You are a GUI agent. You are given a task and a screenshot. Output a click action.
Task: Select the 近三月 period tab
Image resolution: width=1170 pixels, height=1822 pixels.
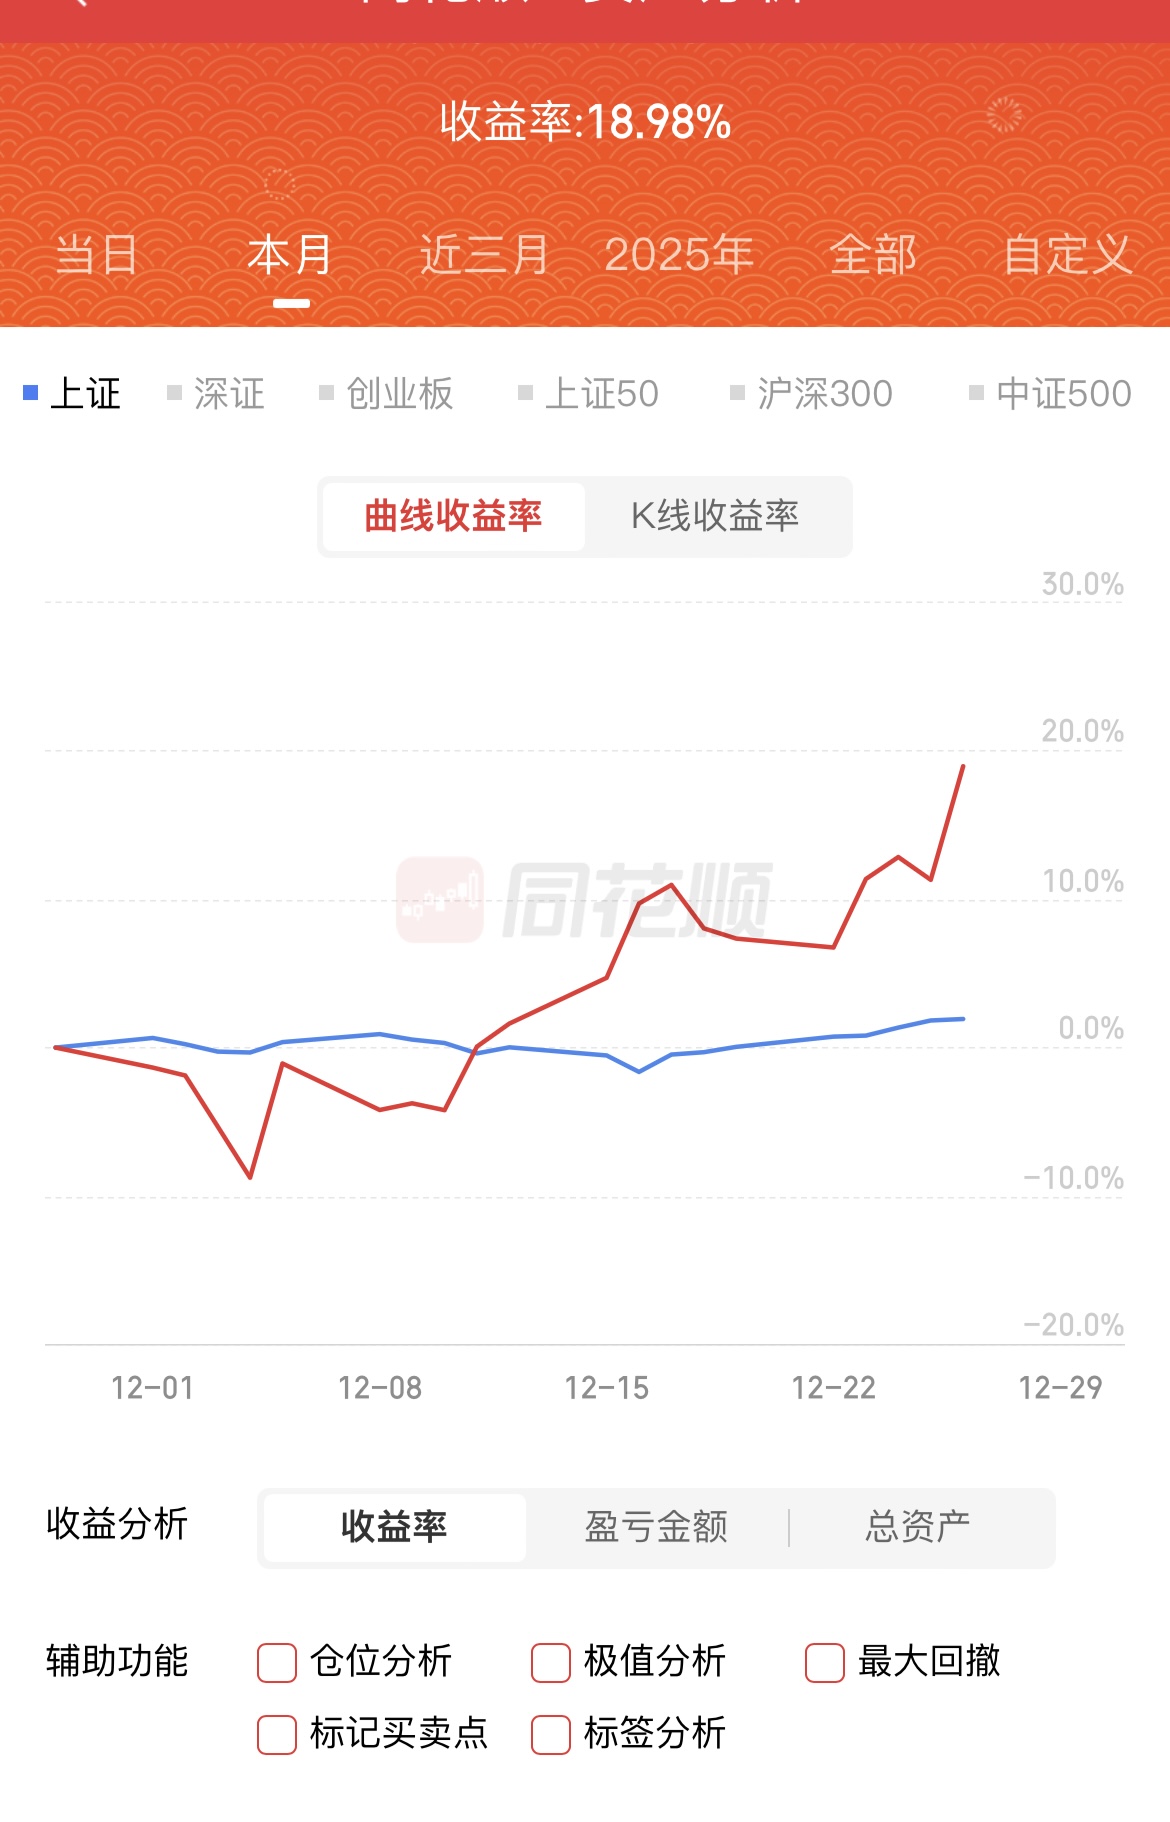(484, 255)
